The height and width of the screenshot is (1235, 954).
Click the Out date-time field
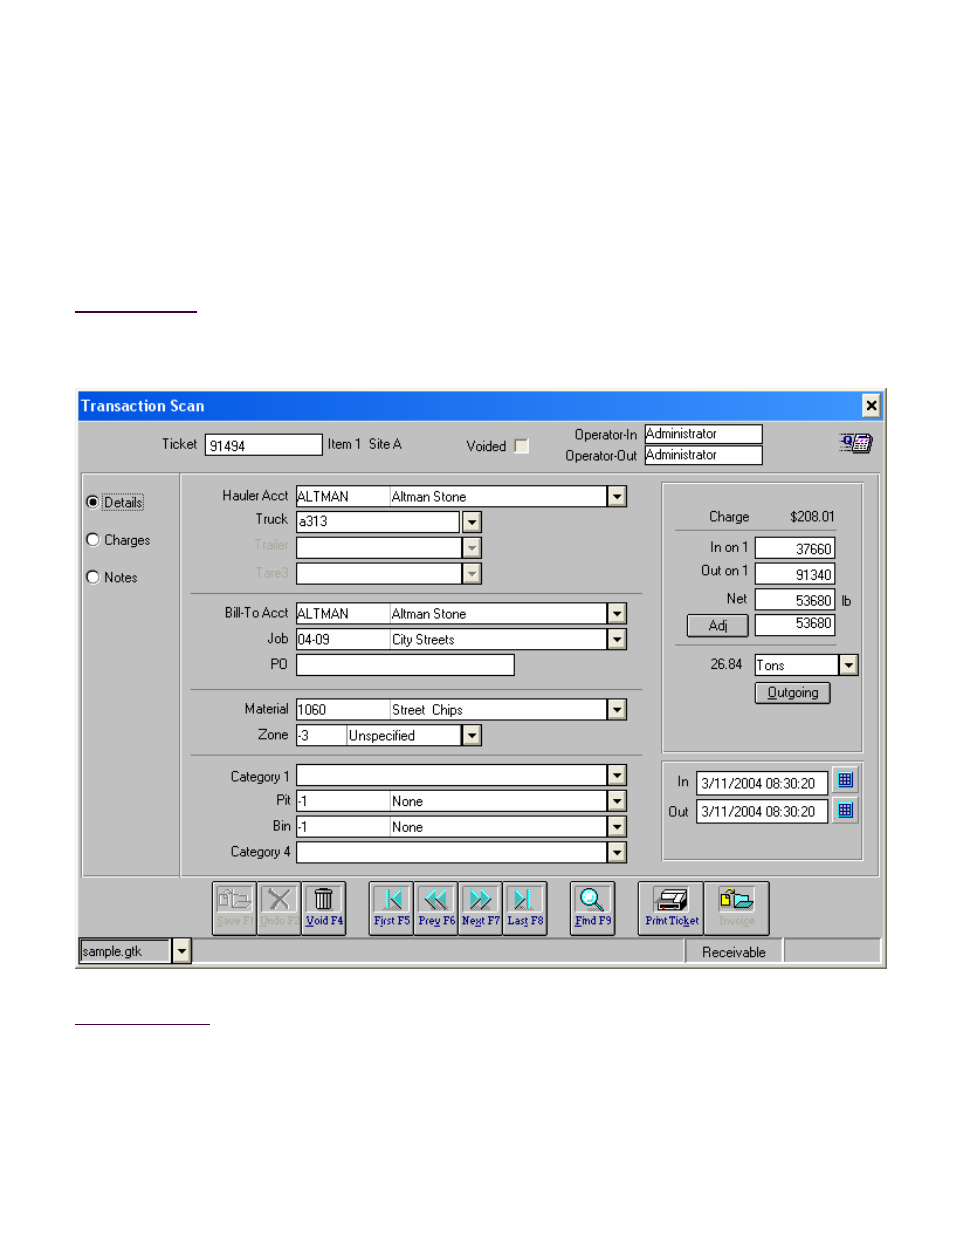763,811
